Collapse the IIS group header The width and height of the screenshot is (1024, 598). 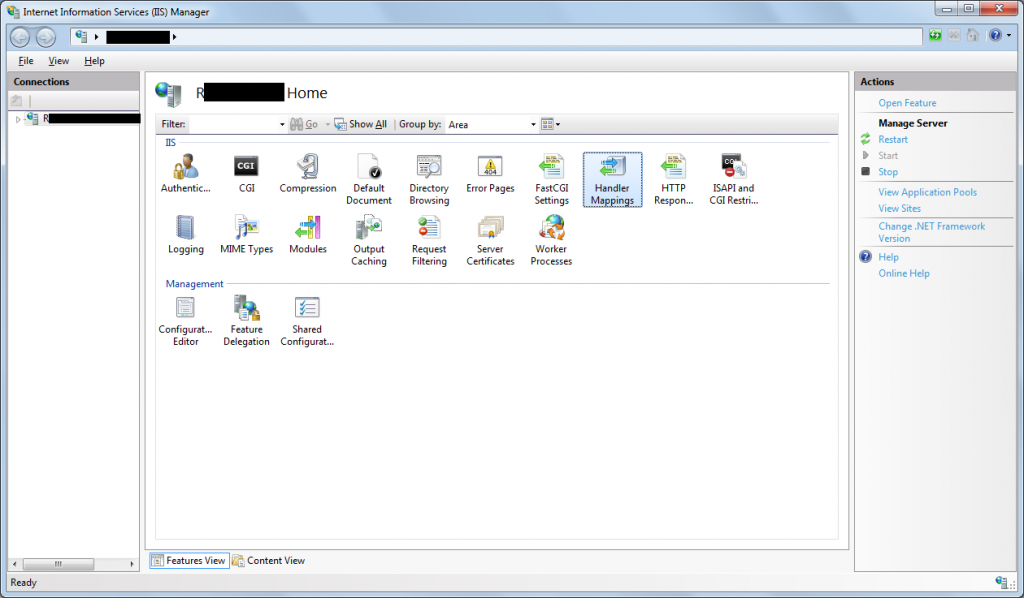coord(170,142)
